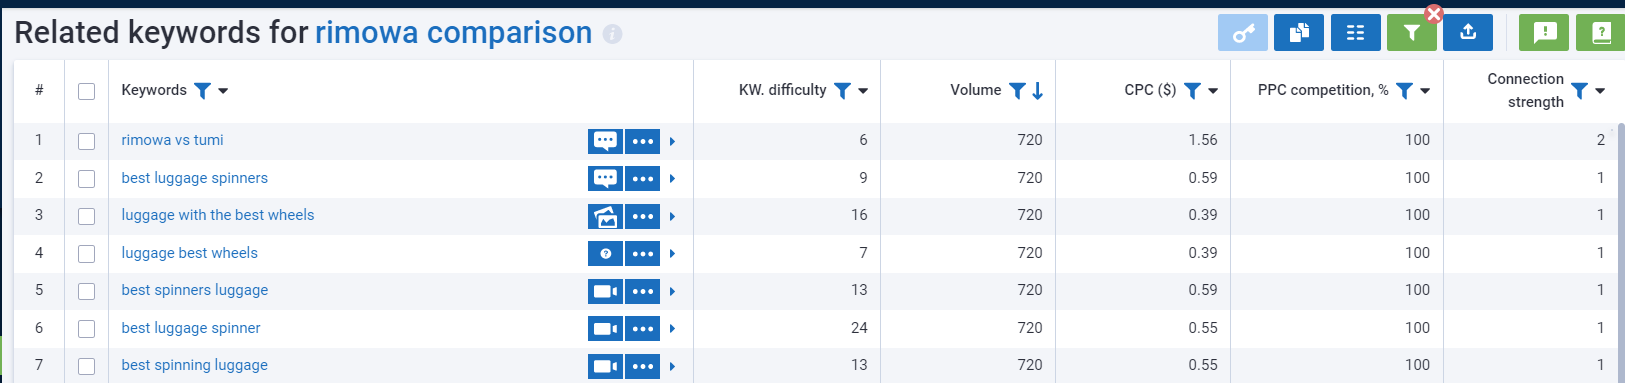The height and width of the screenshot is (383, 1625).
Task: Expand the rimowa vs tumi row arrow
Action: click(672, 142)
